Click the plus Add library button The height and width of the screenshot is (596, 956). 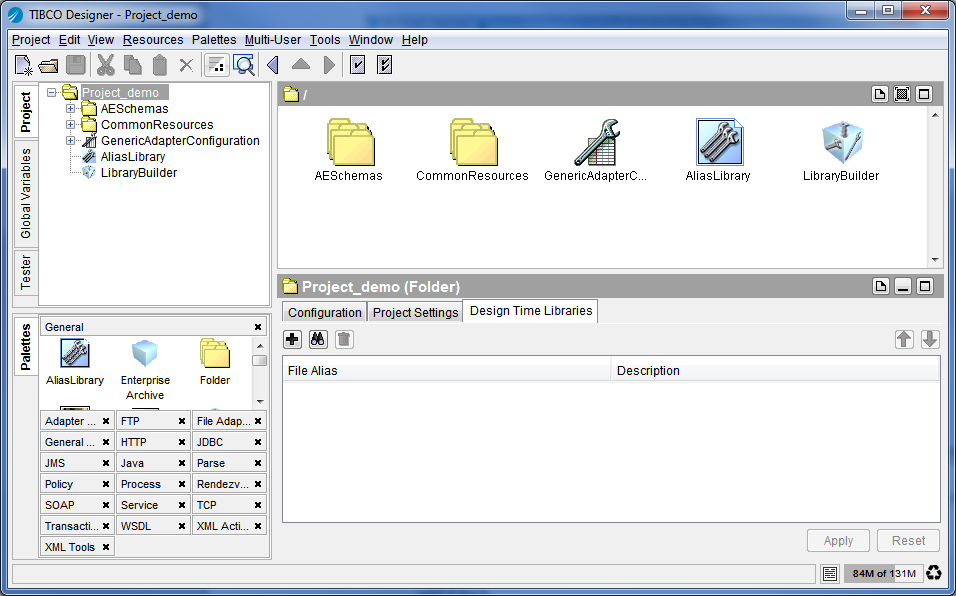[x=293, y=339]
